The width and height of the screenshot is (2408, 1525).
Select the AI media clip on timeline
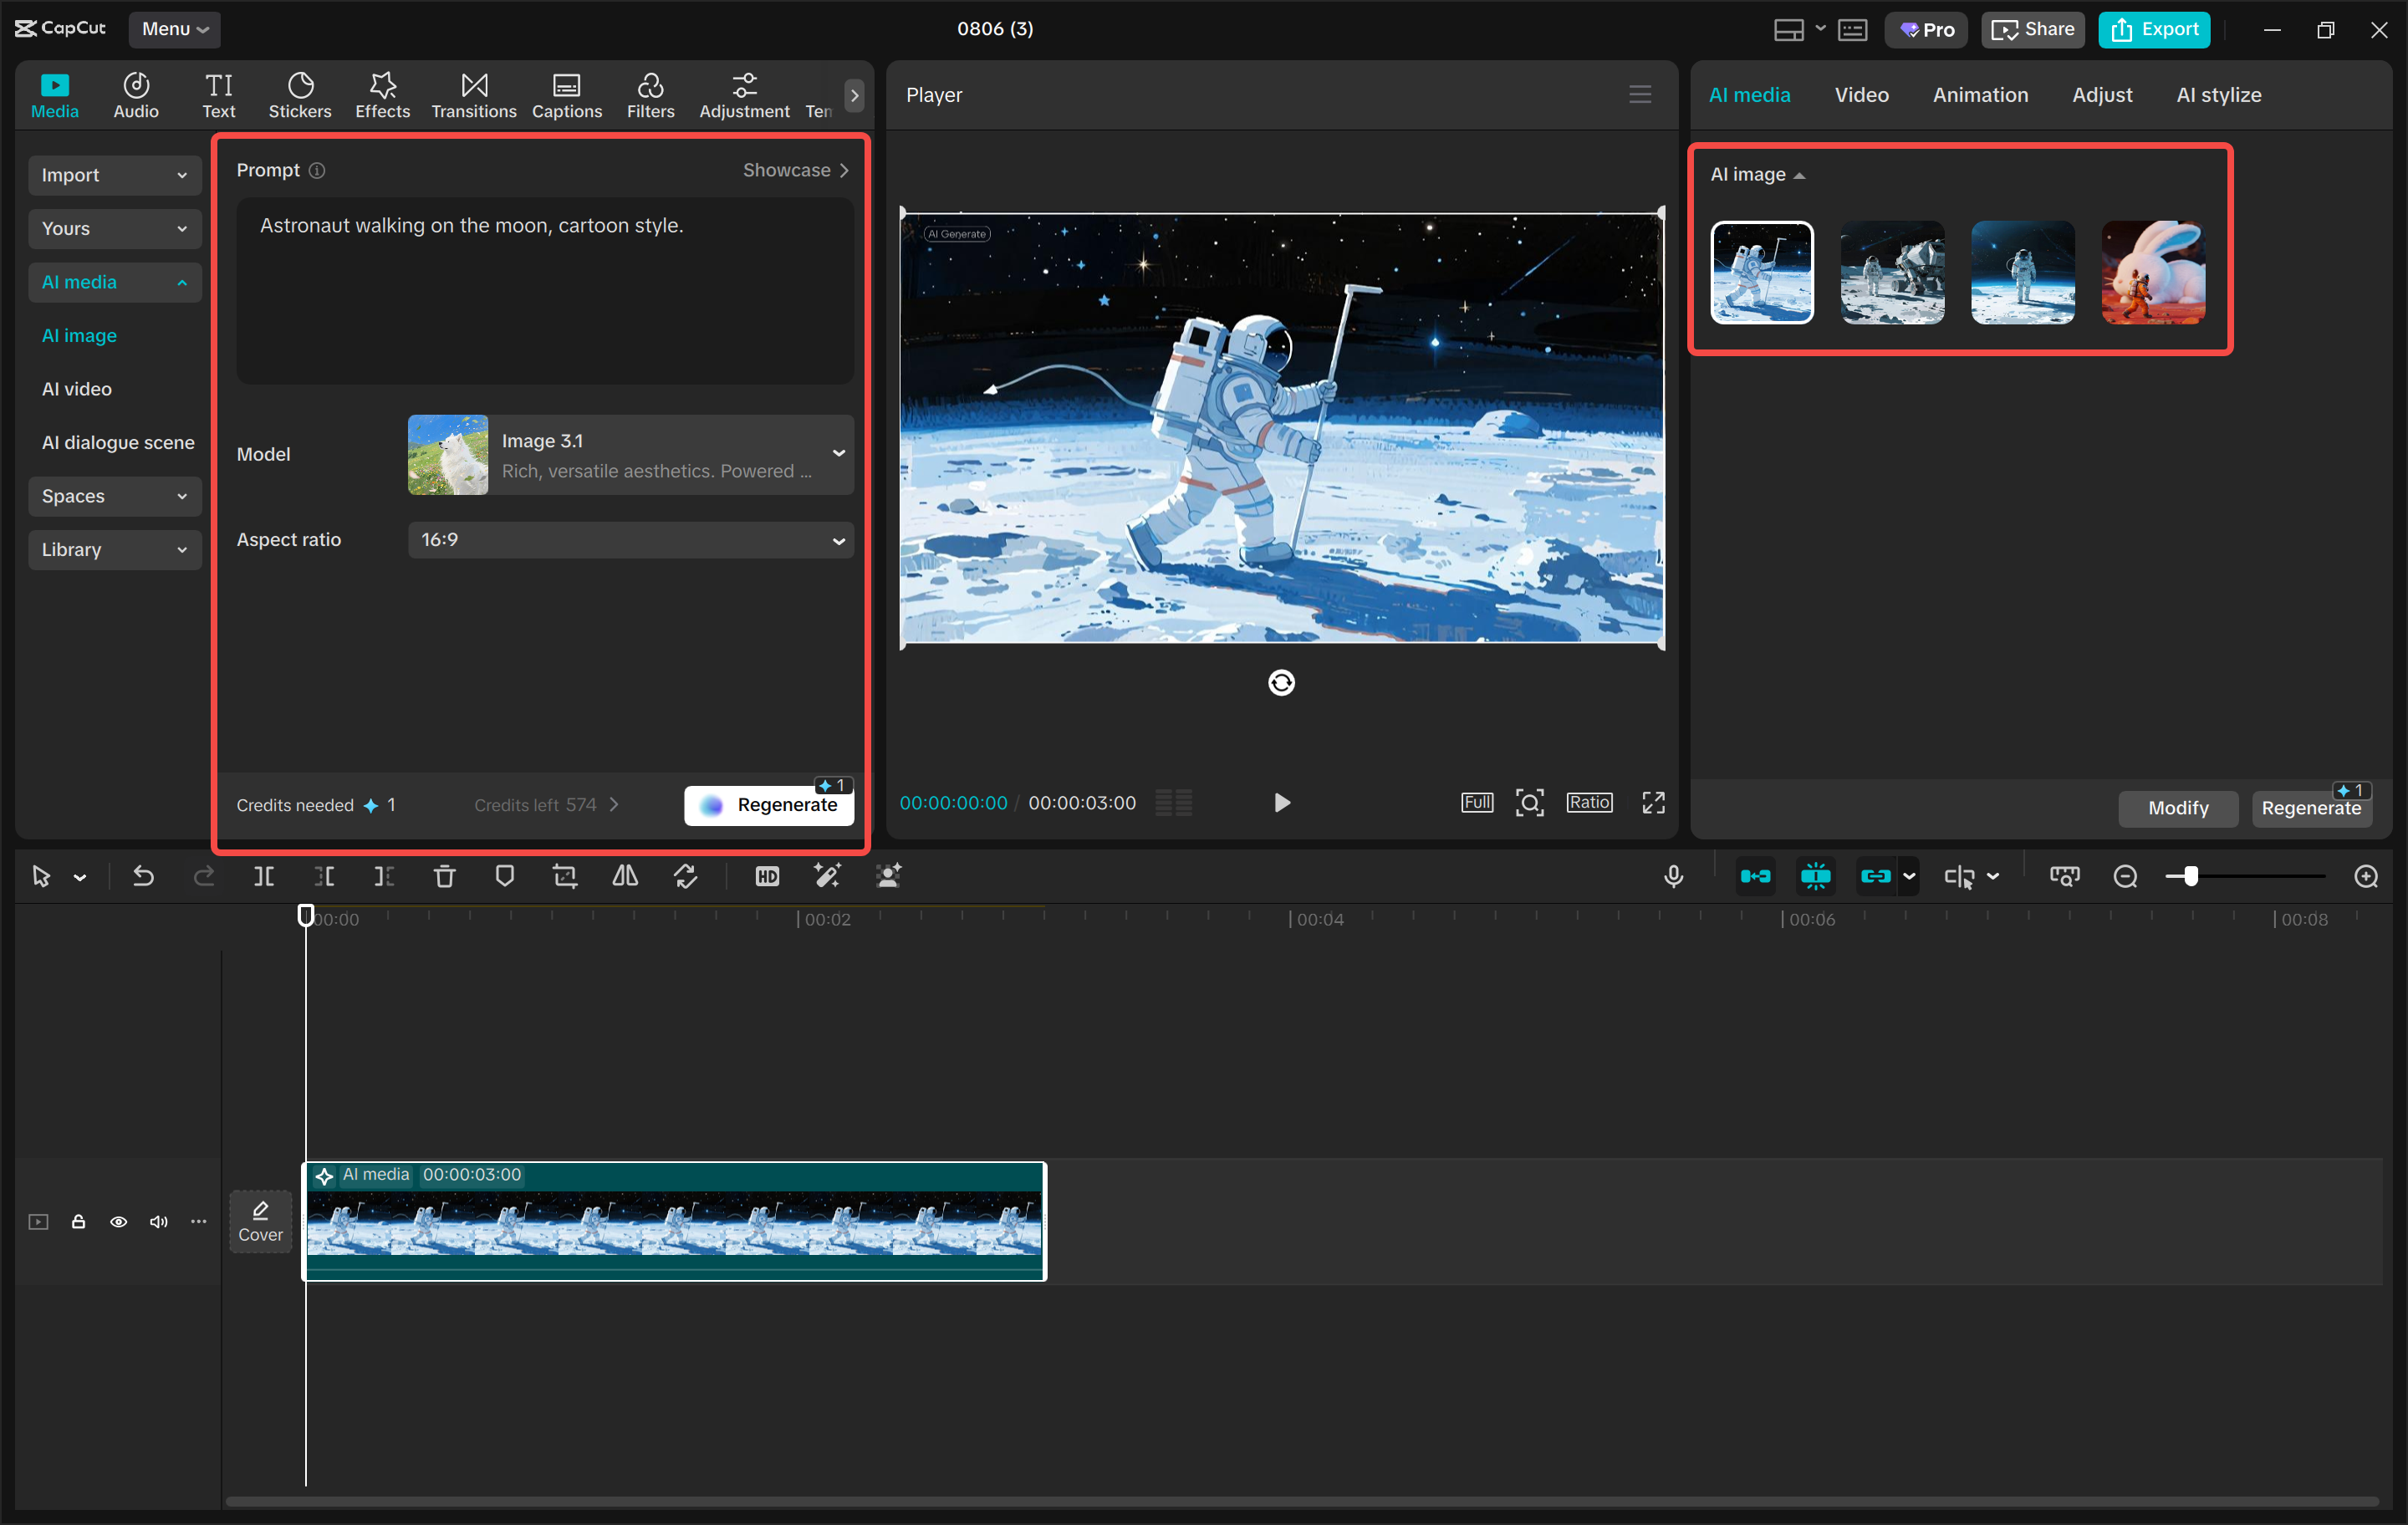(674, 1221)
